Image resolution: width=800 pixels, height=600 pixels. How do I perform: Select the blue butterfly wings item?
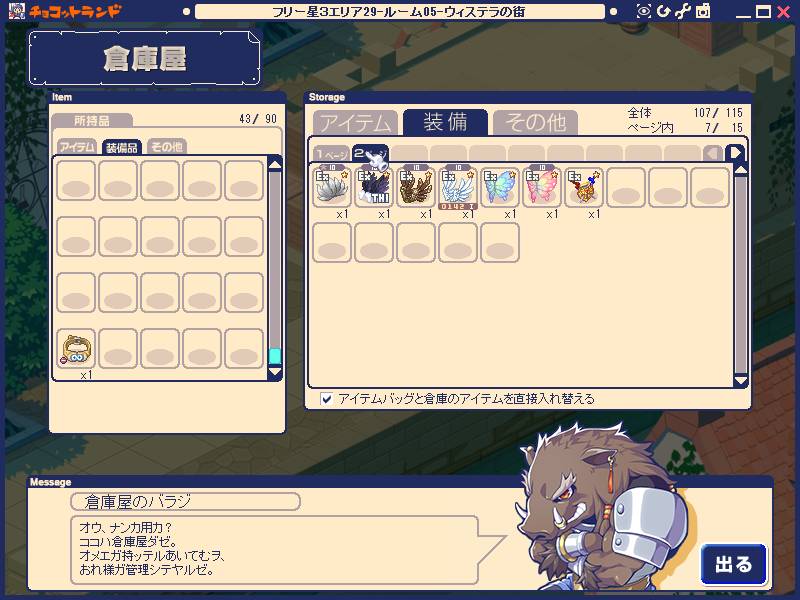click(499, 188)
